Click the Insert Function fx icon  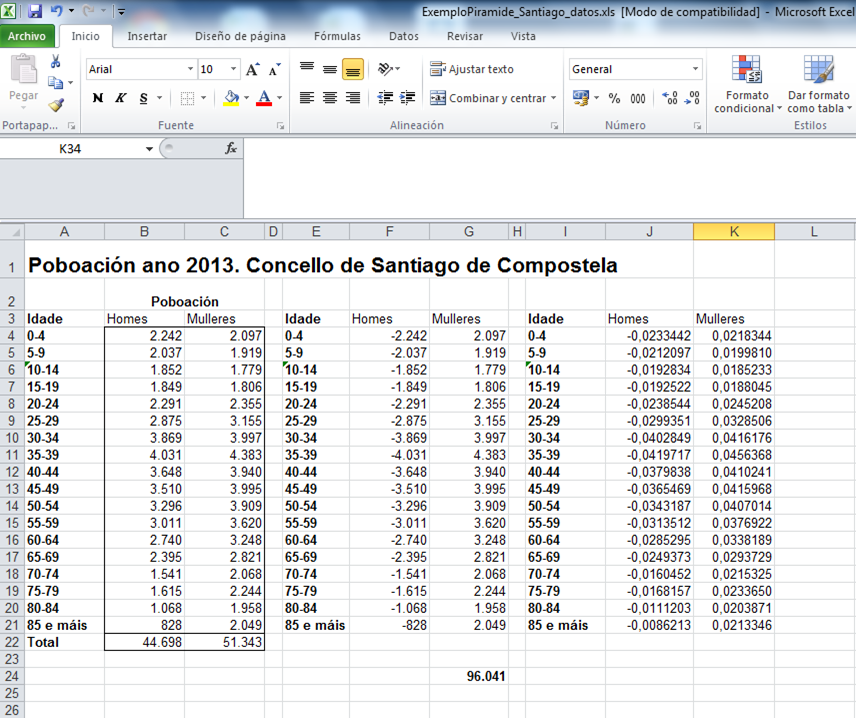230,148
